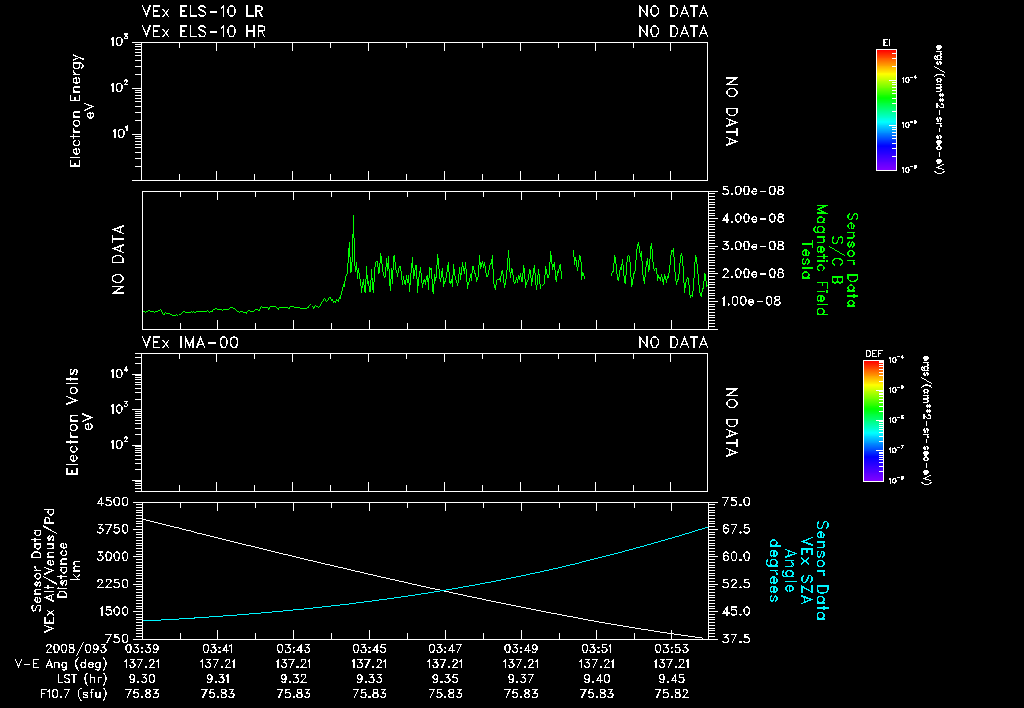This screenshot has width=1024, height=708.
Task: Click the '37.5' SZA tick label
Action: click(736, 638)
